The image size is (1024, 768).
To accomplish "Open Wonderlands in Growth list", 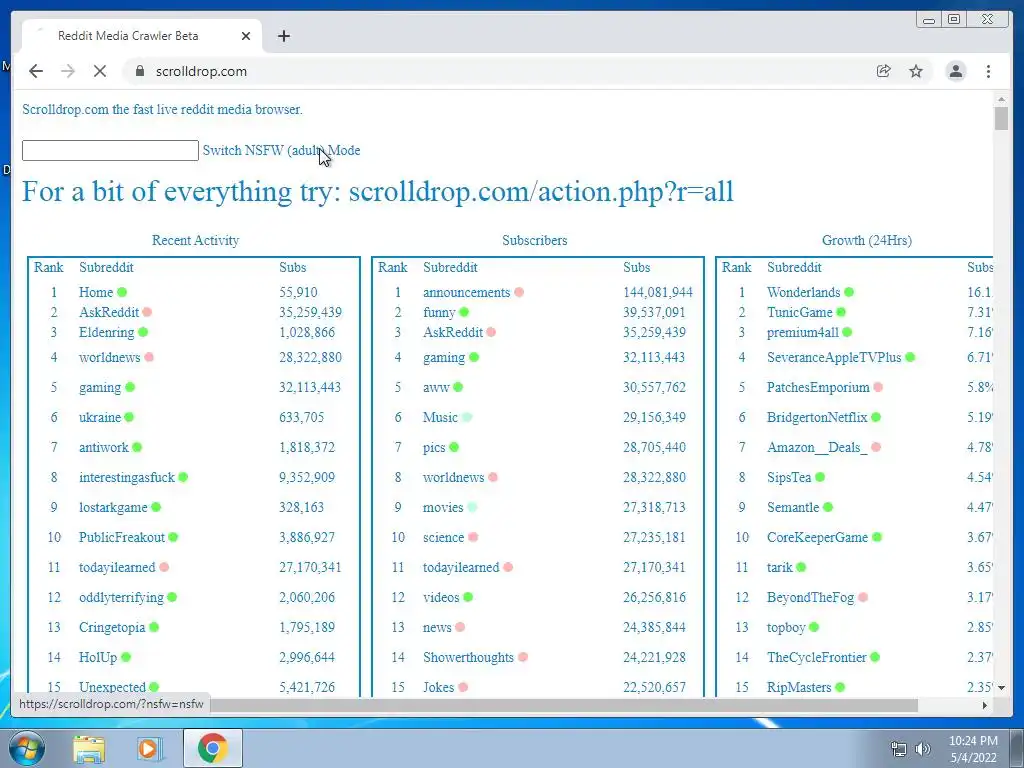I will coord(803,292).
